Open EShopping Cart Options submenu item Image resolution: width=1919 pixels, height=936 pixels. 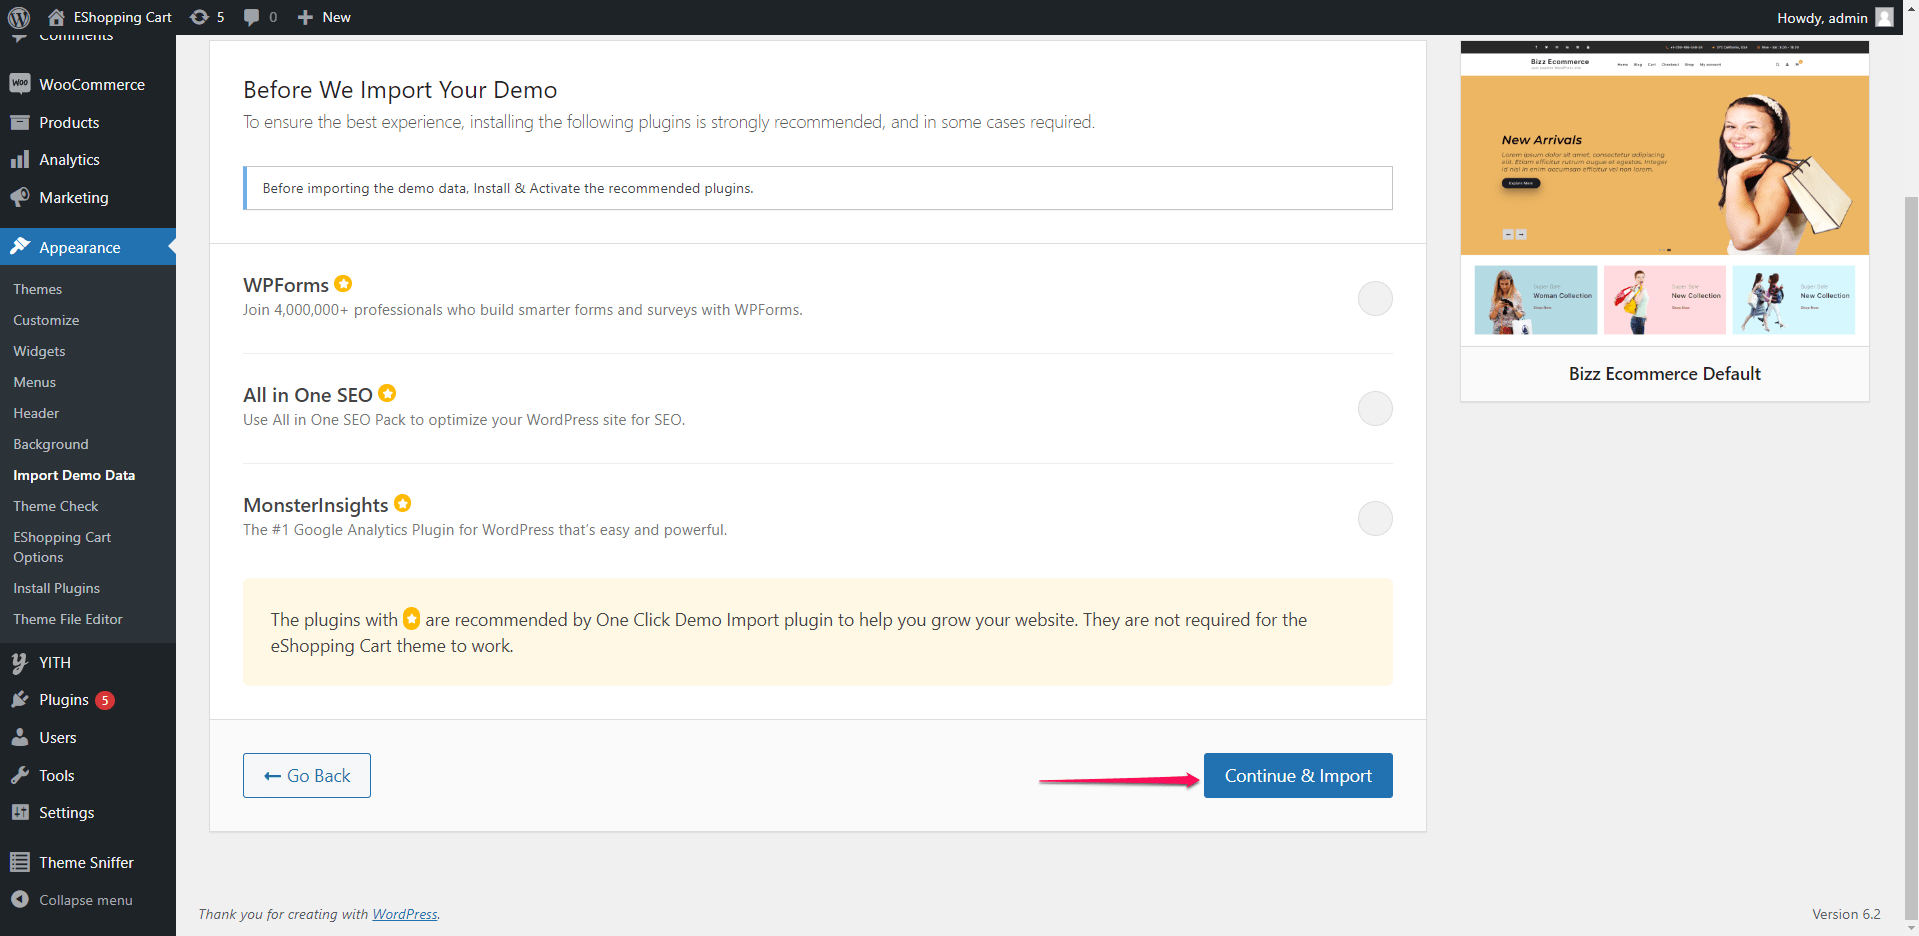[62, 547]
